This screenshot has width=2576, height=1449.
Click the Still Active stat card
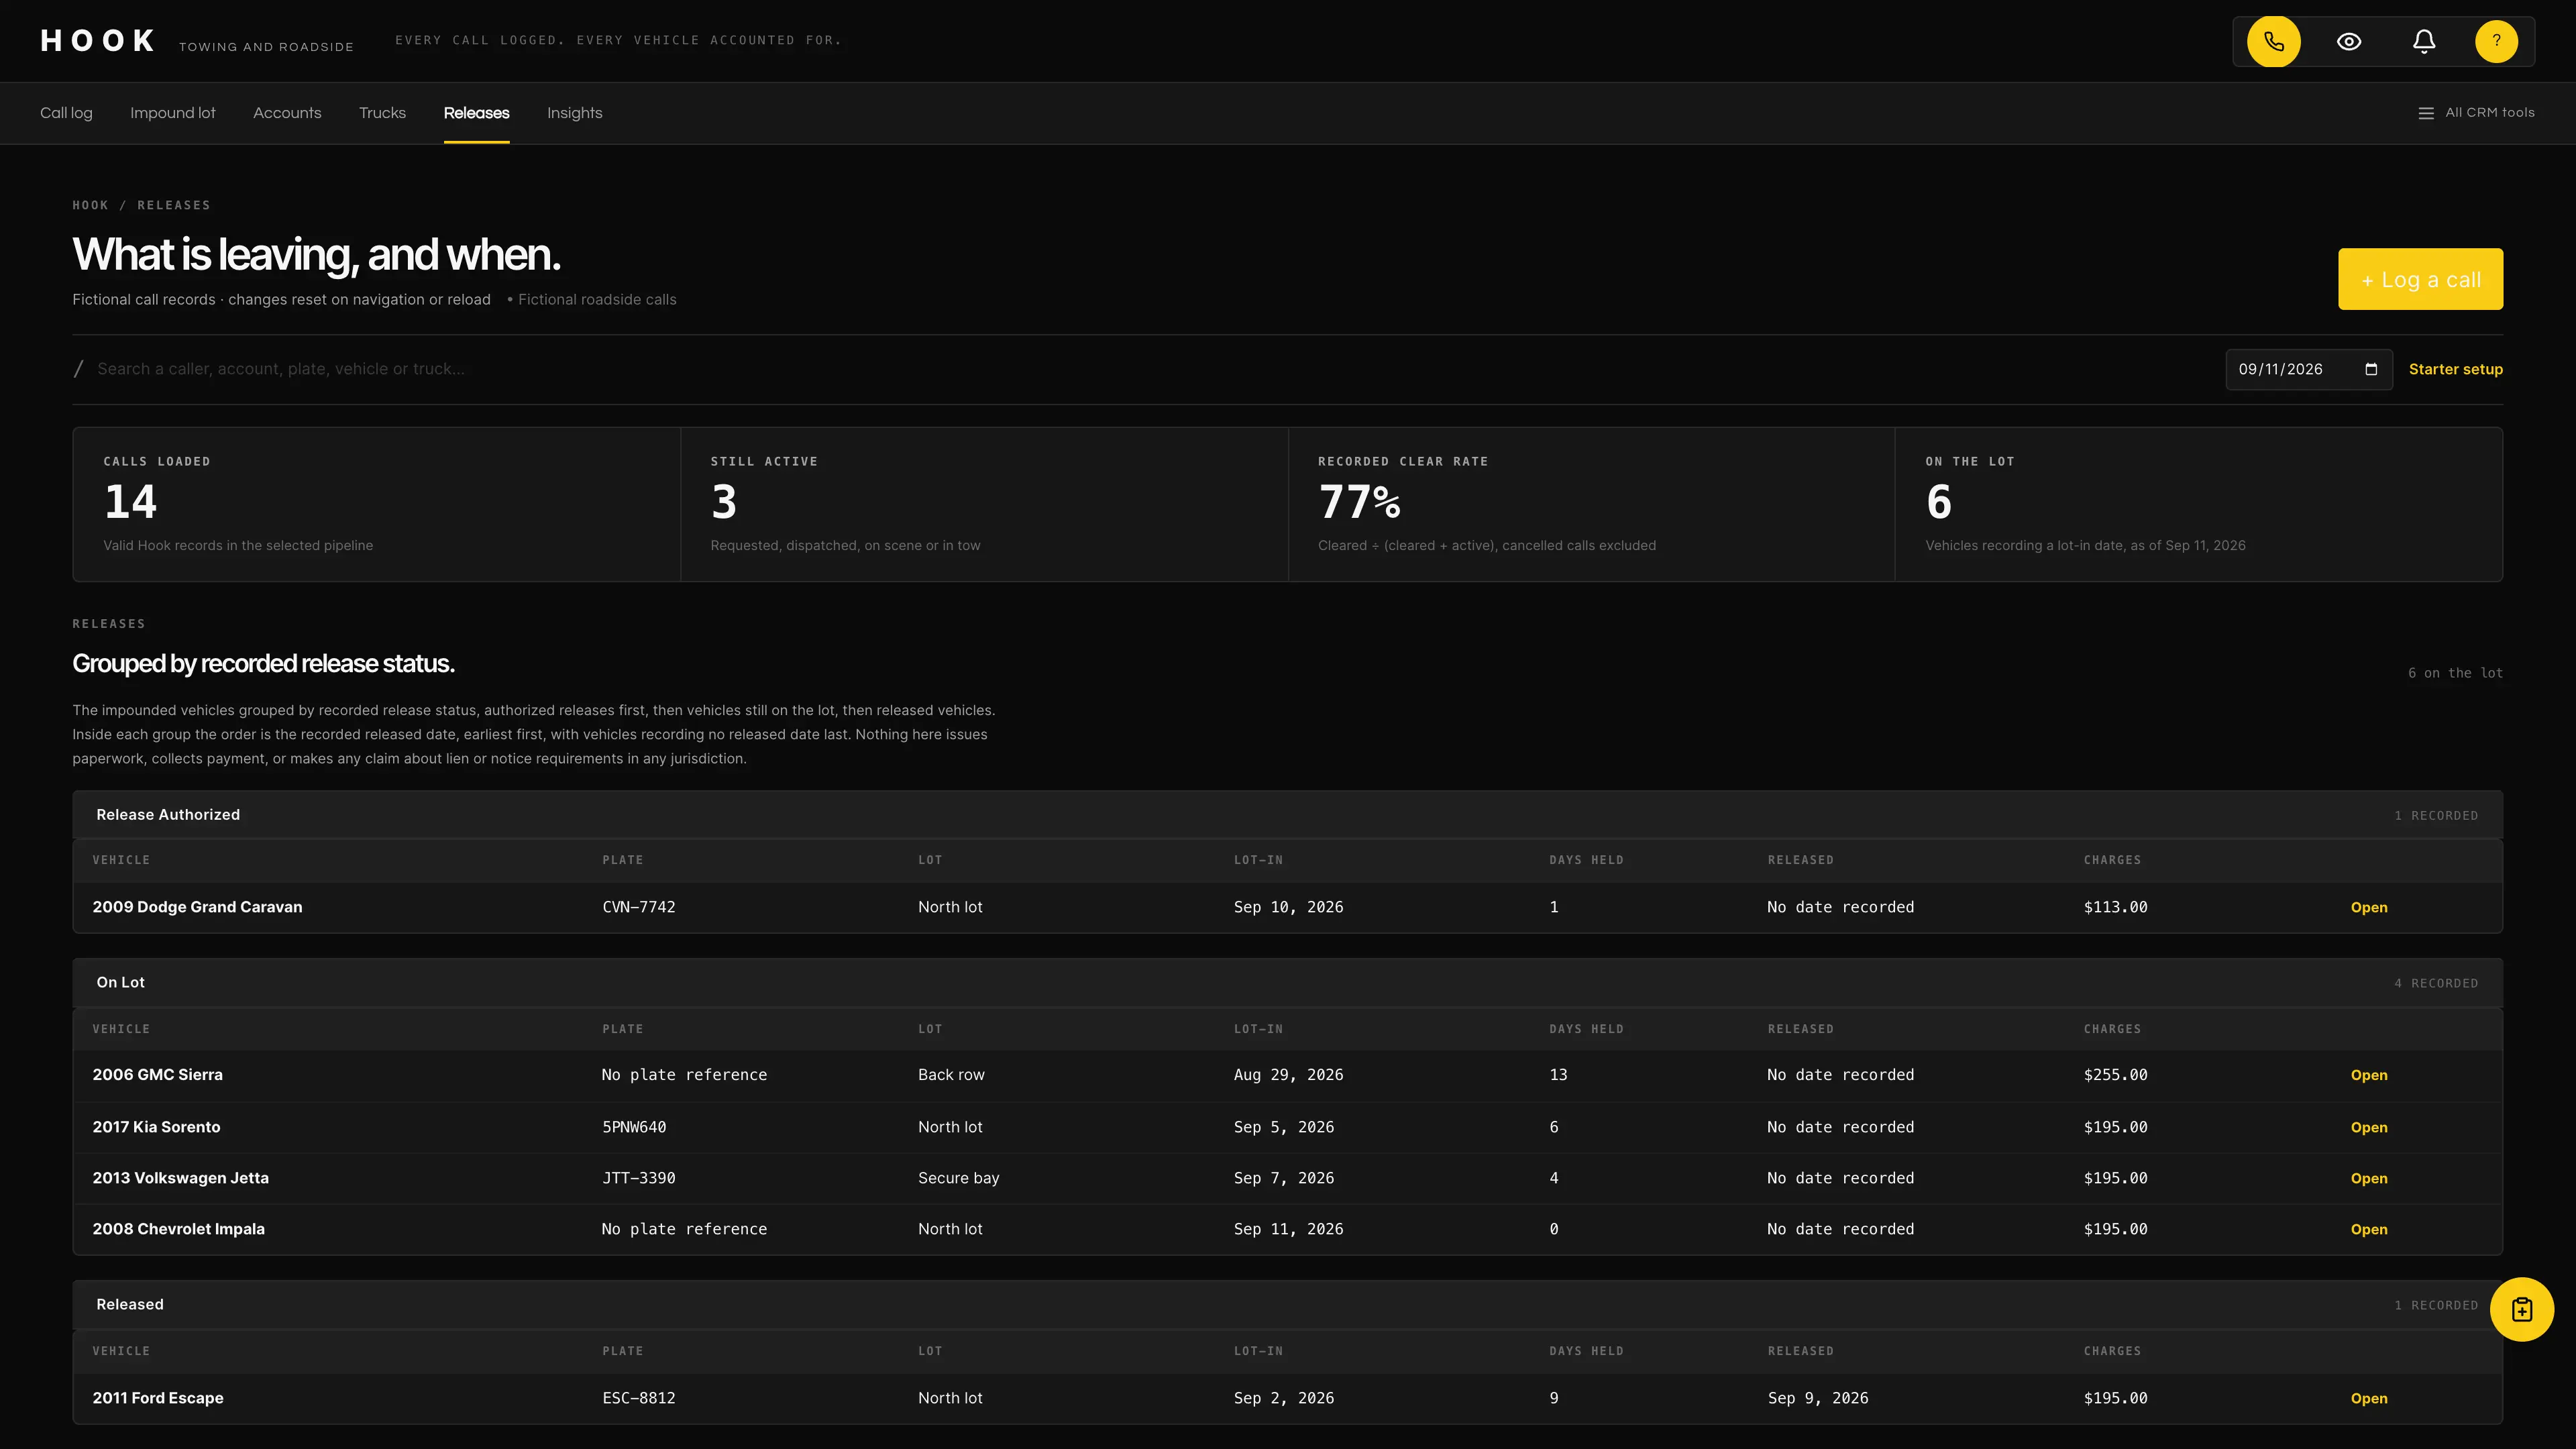[984, 504]
